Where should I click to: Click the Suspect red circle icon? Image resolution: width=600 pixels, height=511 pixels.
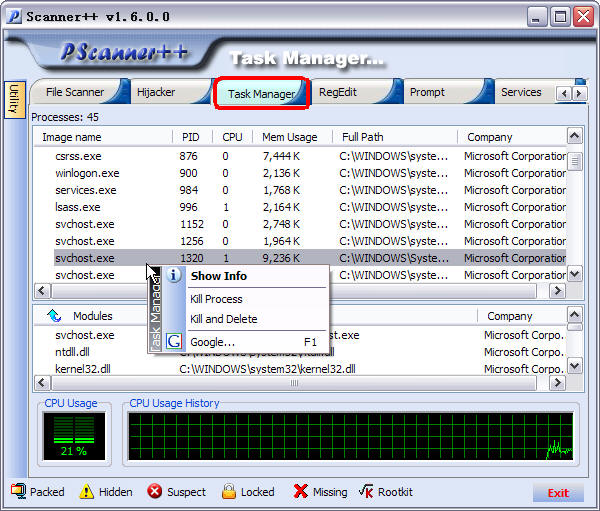(x=155, y=491)
